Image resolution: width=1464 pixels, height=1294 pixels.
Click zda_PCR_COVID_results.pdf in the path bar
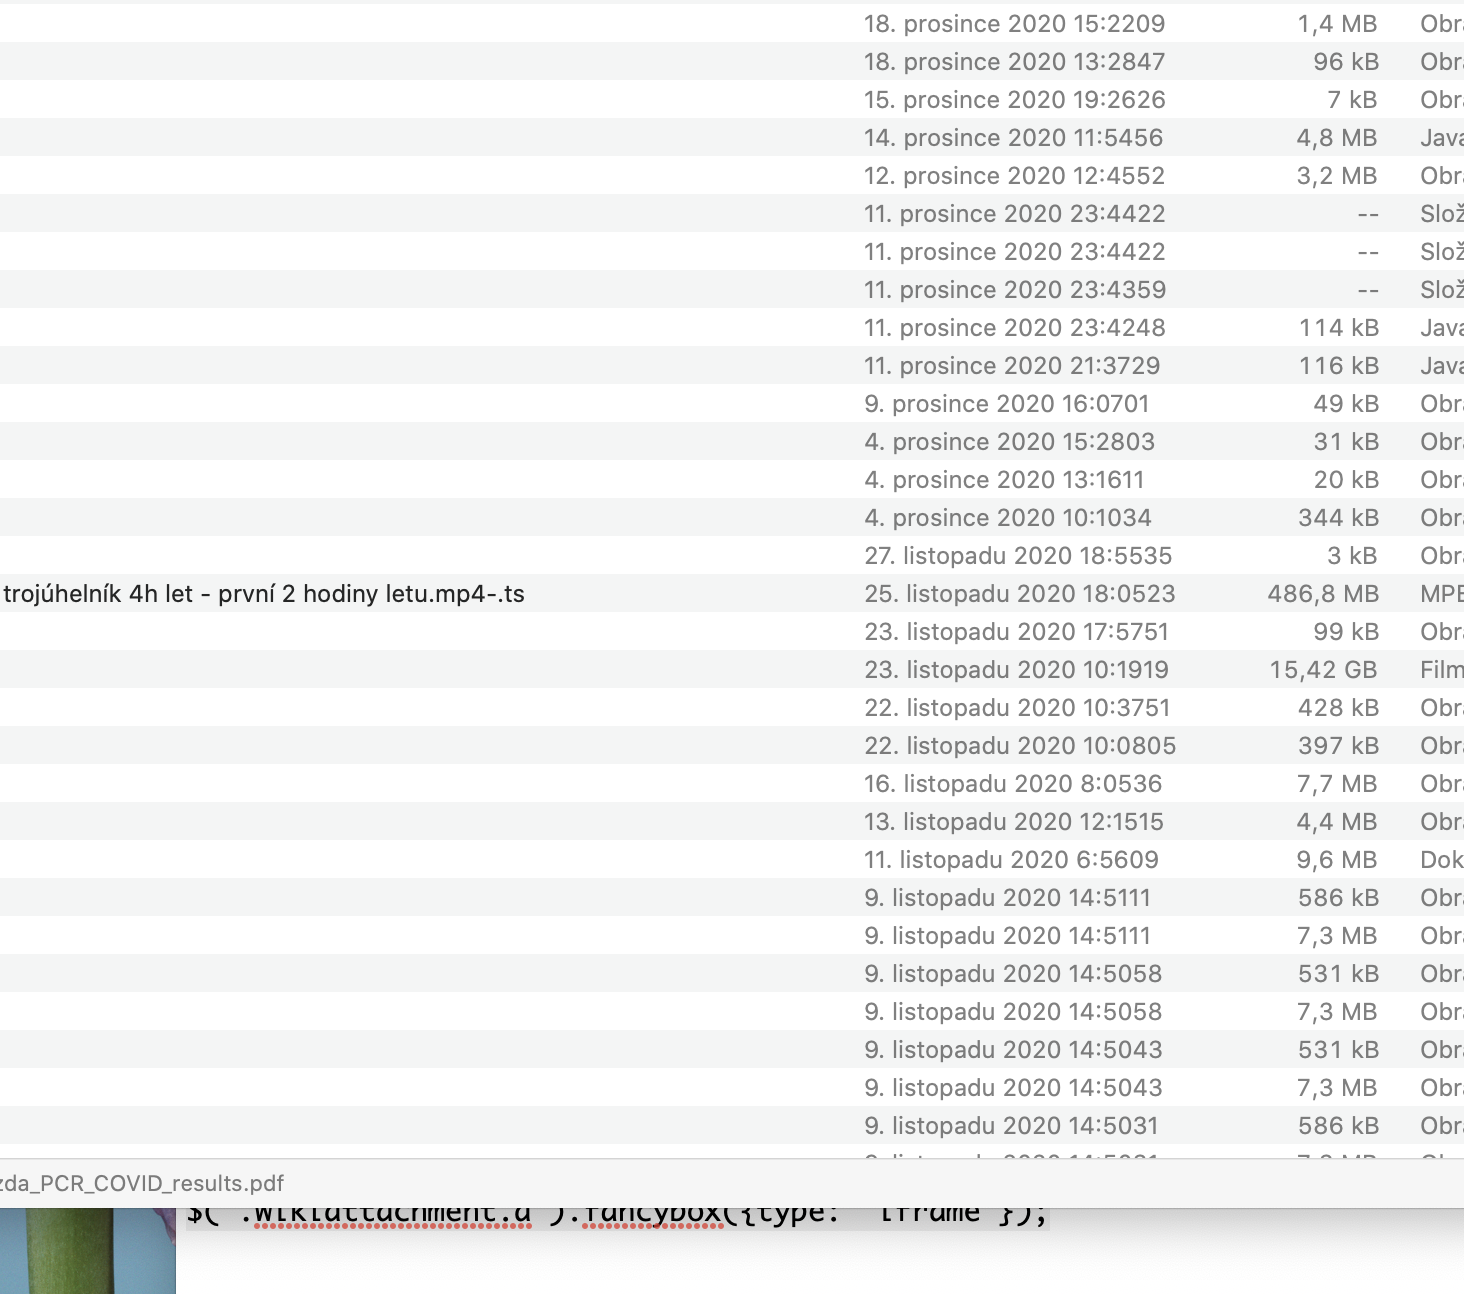(142, 1184)
